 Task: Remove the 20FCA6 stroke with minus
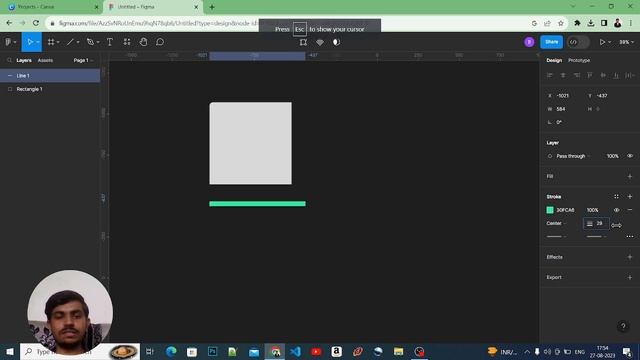point(630,210)
